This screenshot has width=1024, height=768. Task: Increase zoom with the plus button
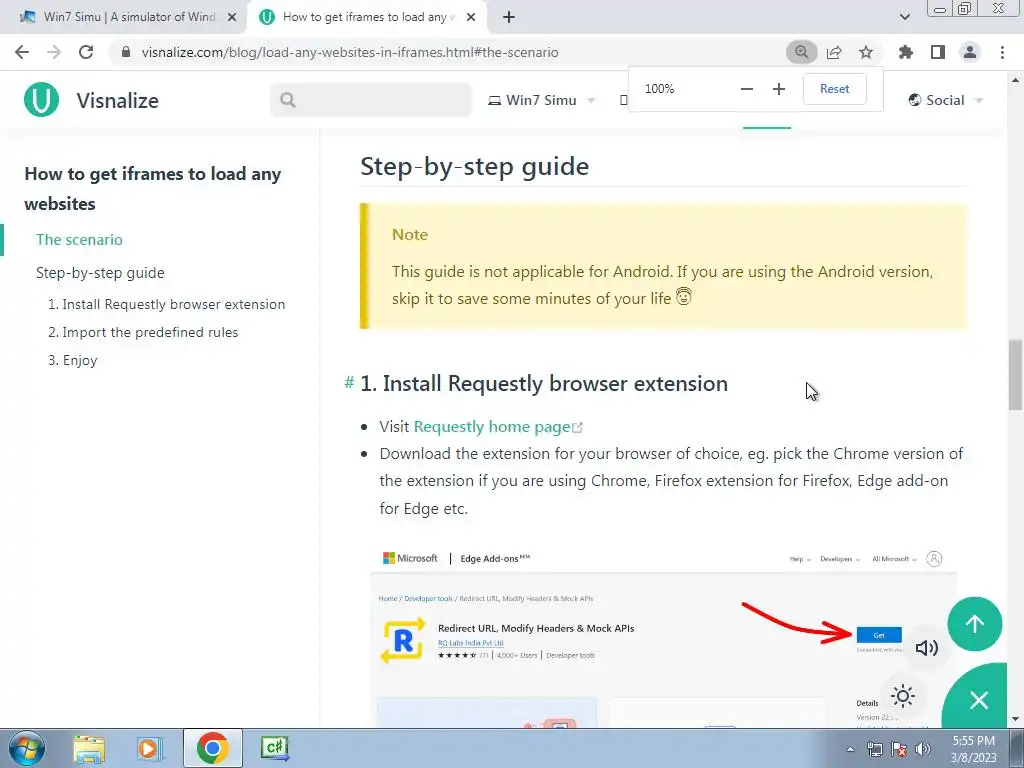[x=778, y=89]
